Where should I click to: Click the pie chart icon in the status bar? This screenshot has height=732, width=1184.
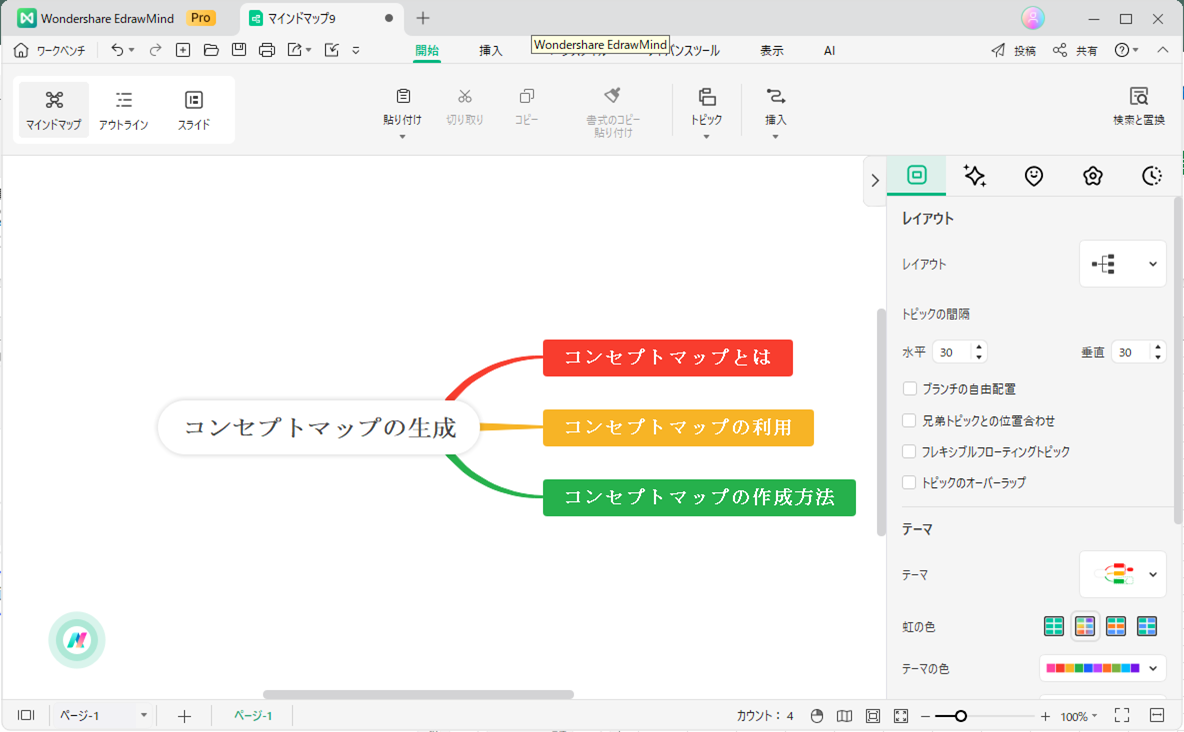(817, 715)
